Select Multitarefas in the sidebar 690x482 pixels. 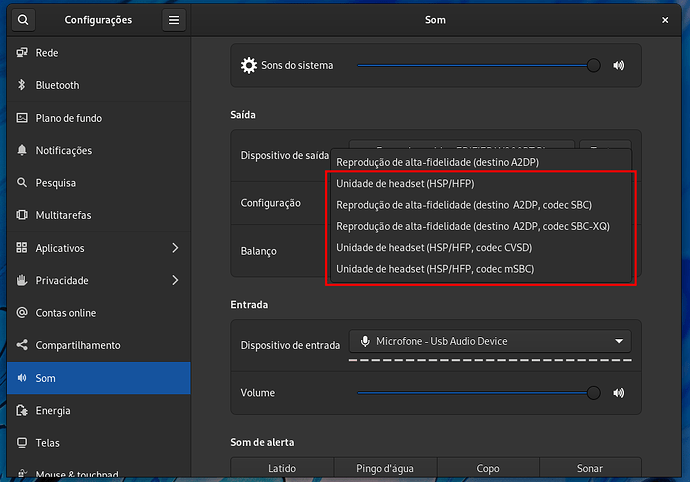point(99,215)
